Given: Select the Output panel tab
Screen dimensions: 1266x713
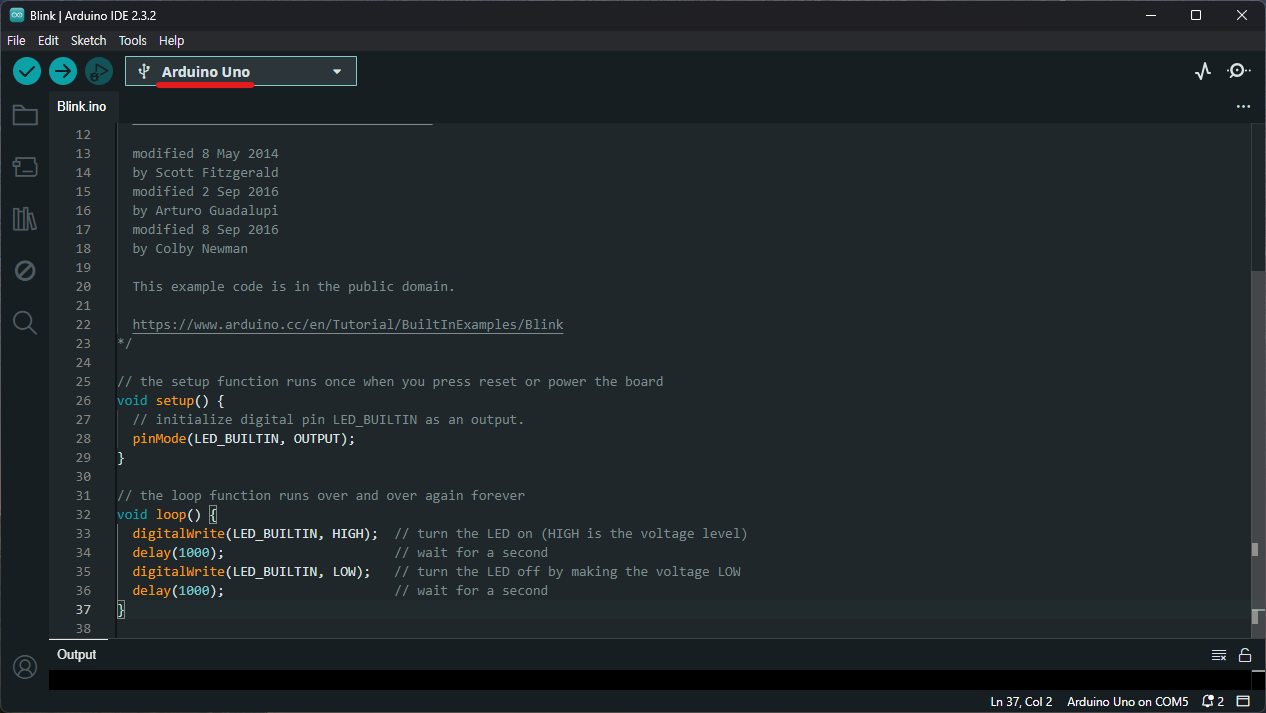Looking at the screenshot, I should 77,655.
